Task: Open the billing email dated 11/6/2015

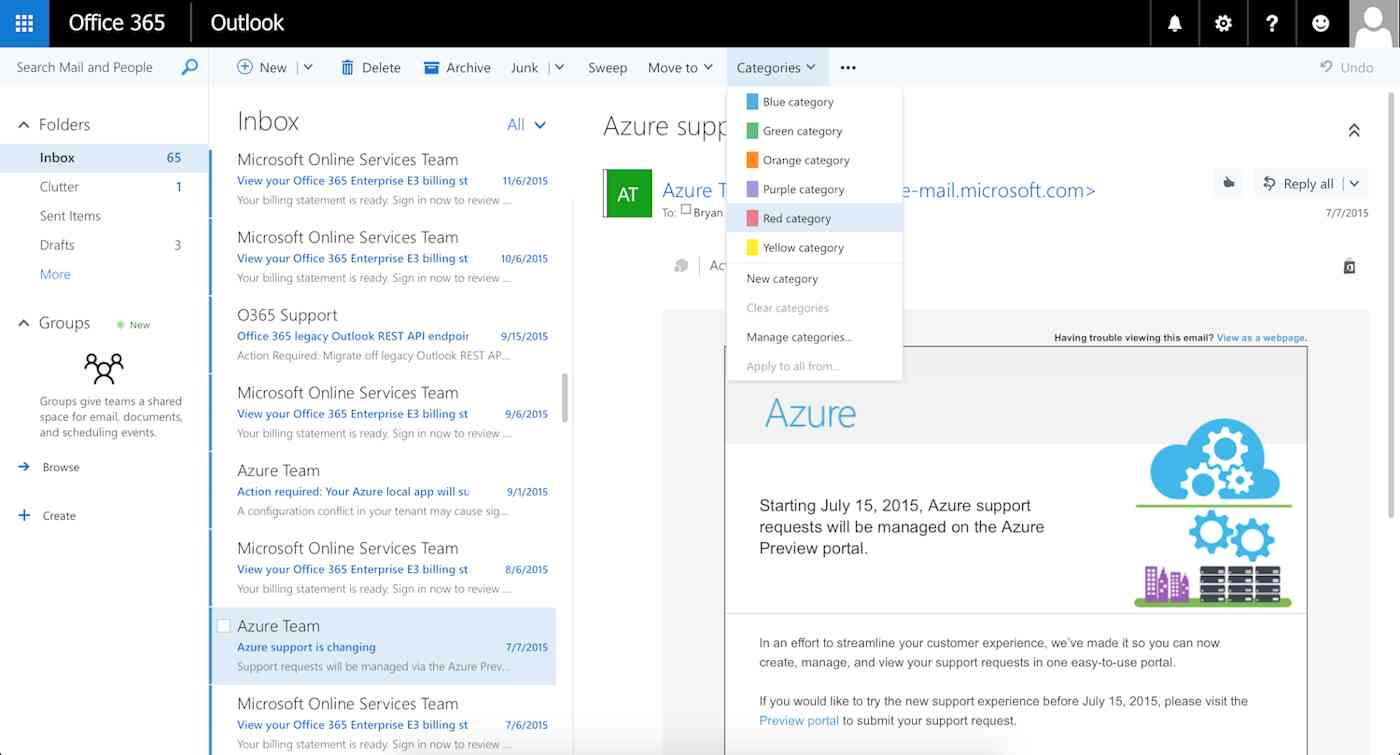Action: click(x=383, y=179)
